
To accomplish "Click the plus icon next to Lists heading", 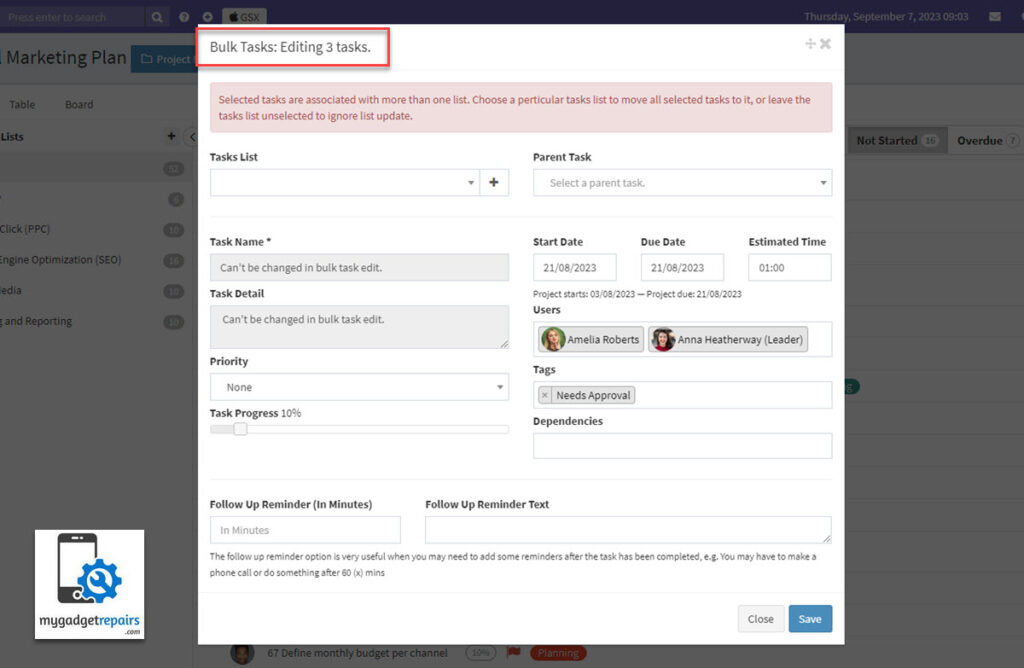I will click(172, 137).
